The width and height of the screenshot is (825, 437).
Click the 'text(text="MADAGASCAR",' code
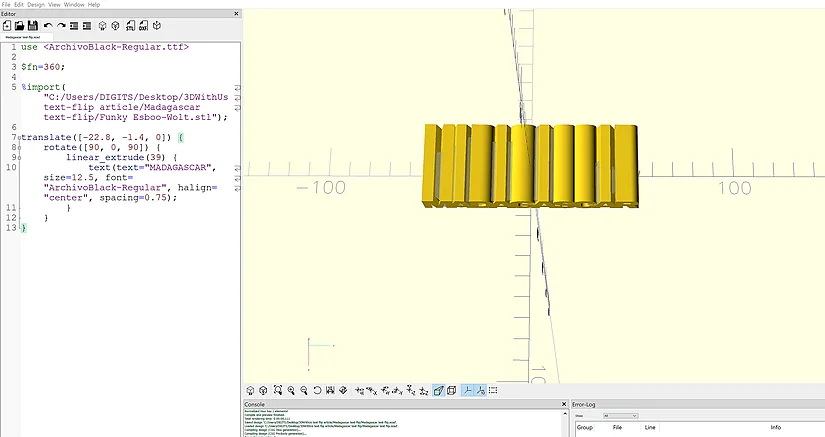pos(153,167)
